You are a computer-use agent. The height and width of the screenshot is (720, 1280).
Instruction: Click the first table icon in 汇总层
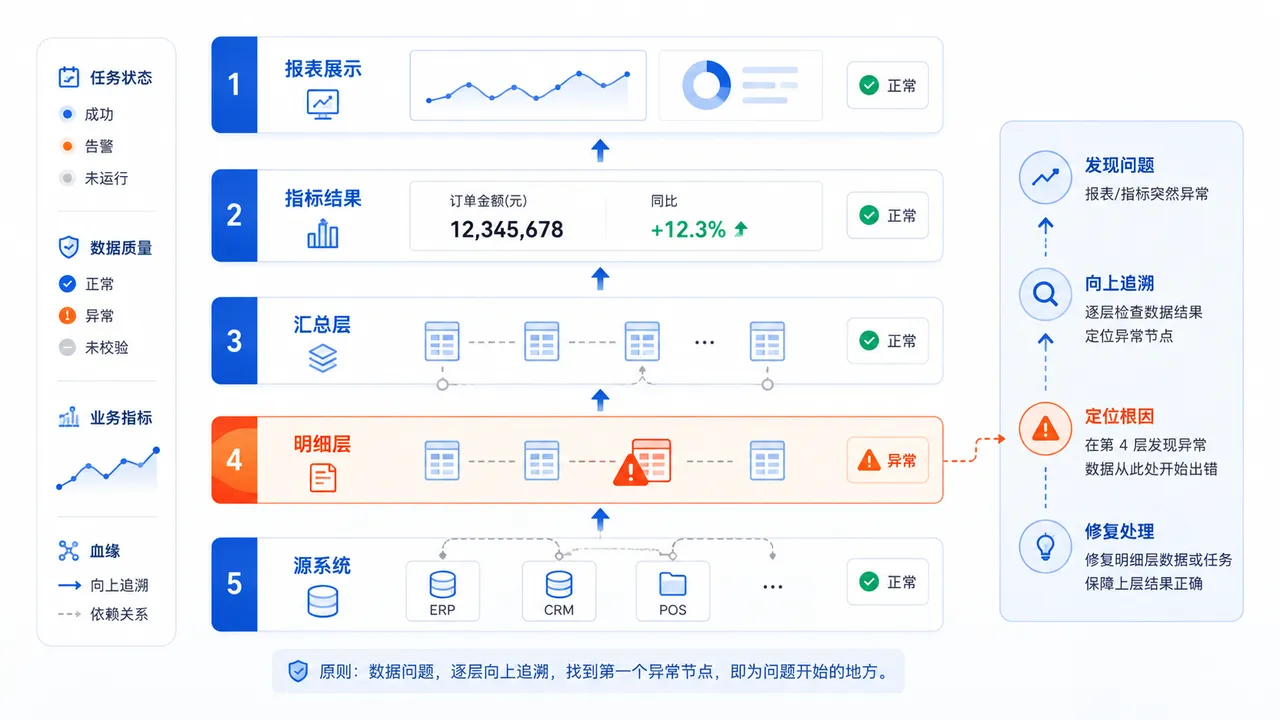point(442,341)
